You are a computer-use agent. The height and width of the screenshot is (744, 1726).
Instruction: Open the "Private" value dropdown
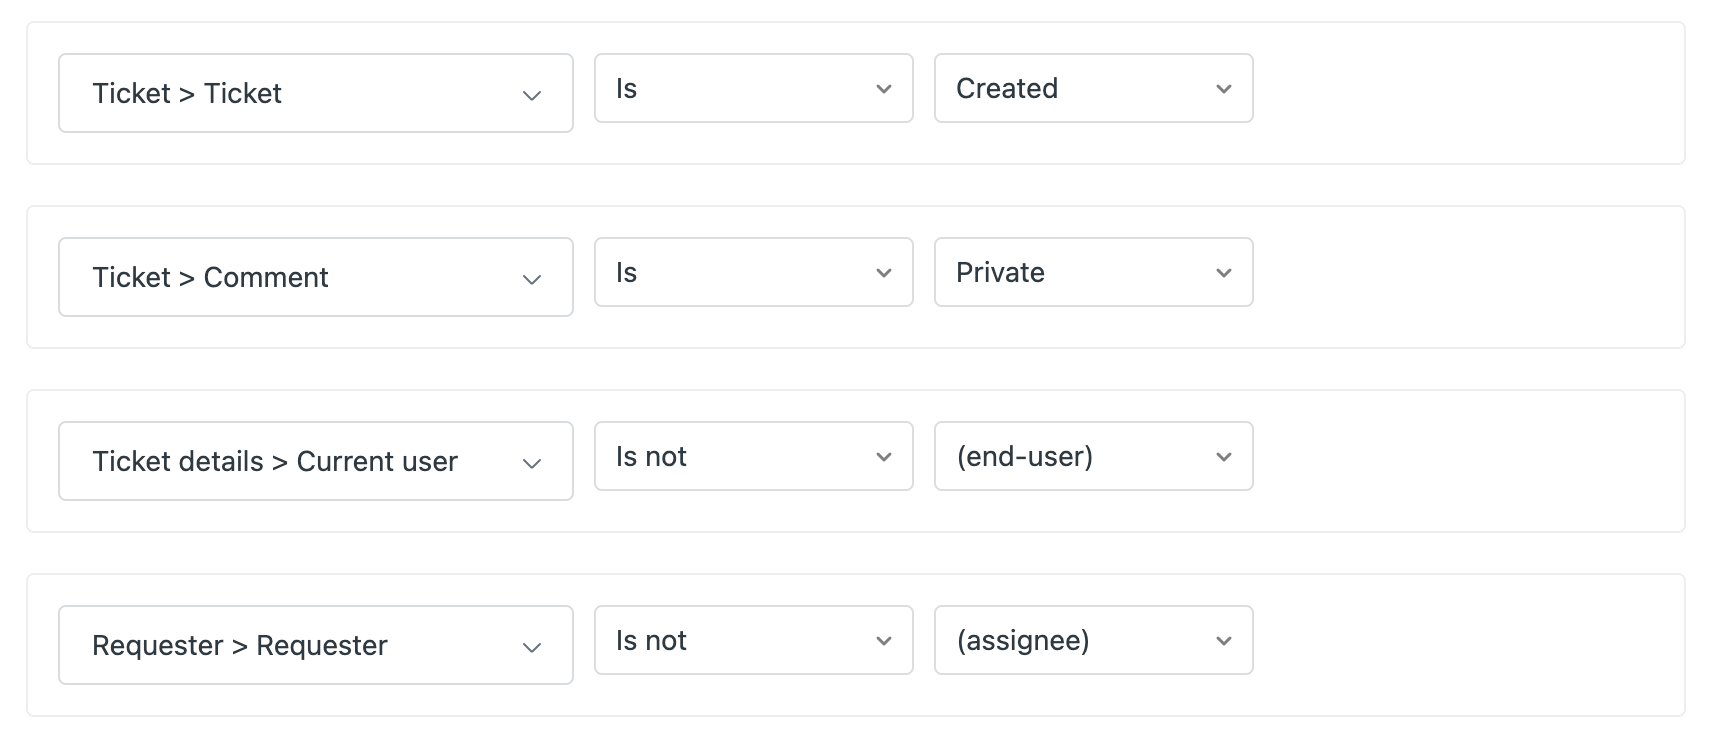[1093, 273]
